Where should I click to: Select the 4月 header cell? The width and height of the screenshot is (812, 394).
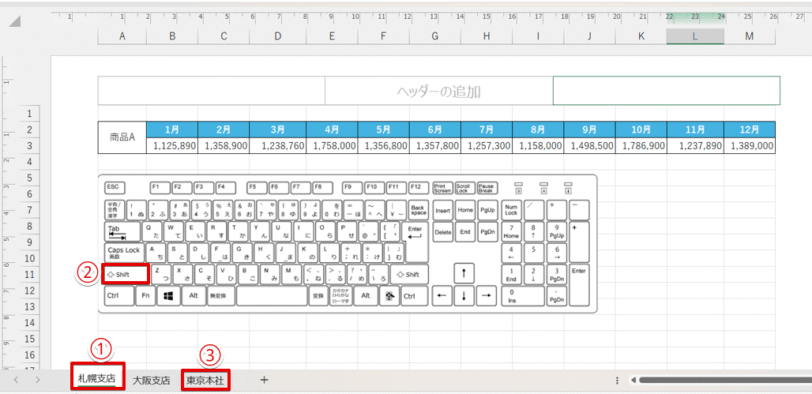(x=332, y=129)
